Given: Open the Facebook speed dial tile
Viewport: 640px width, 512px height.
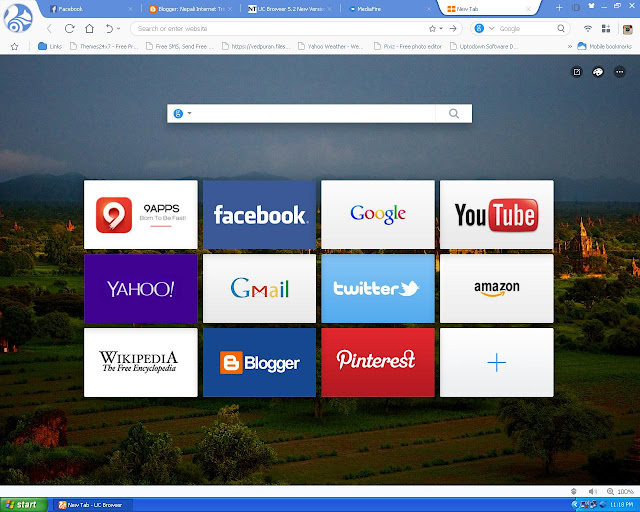Looking at the screenshot, I should [260, 215].
